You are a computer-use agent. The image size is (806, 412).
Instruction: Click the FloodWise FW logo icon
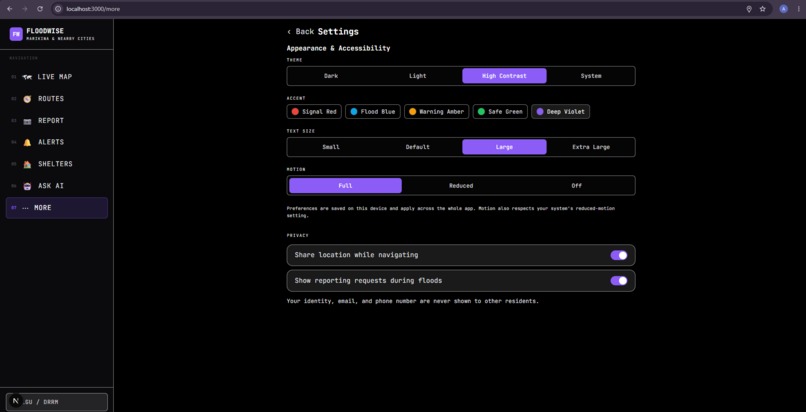(16, 34)
